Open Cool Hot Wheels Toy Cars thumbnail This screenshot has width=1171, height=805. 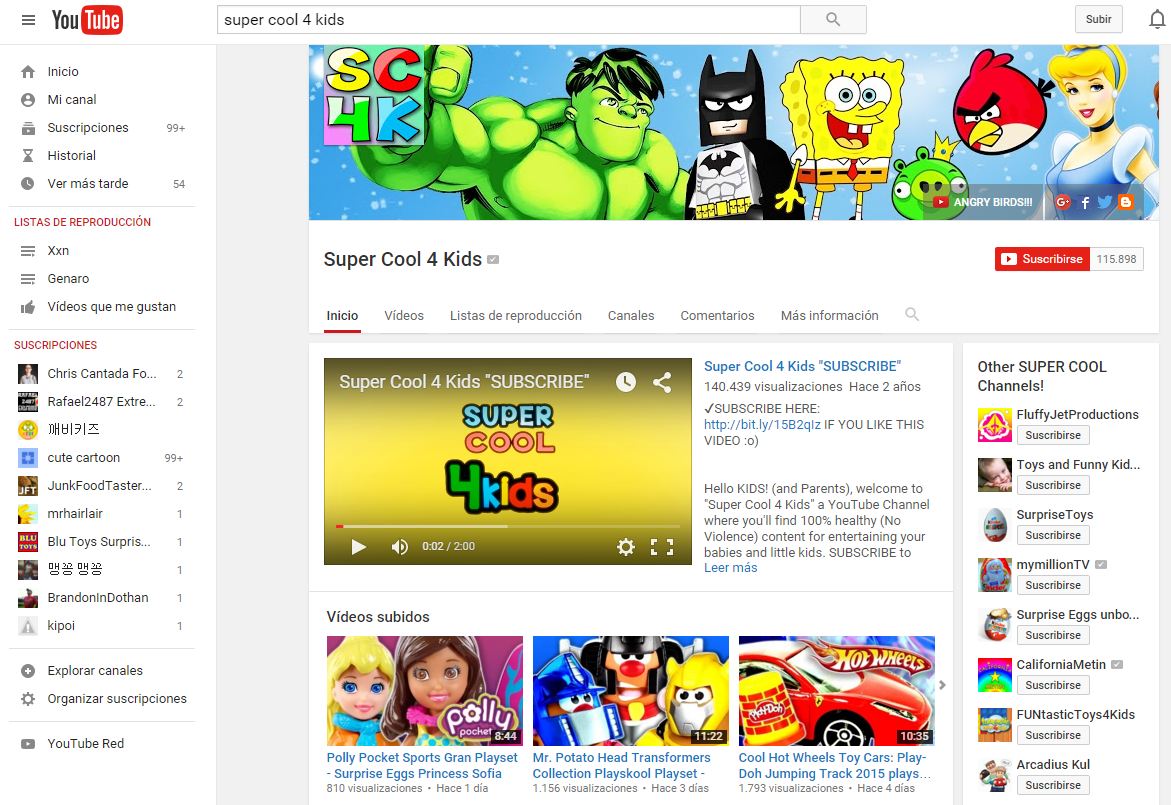click(x=836, y=691)
